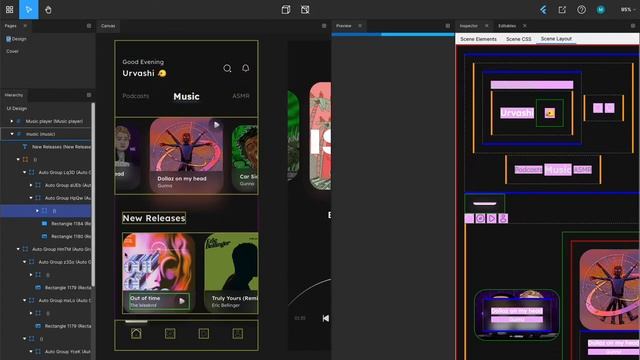Close the Preview tab
The width and height of the screenshot is (640, 360).
[x=360, y=26]
